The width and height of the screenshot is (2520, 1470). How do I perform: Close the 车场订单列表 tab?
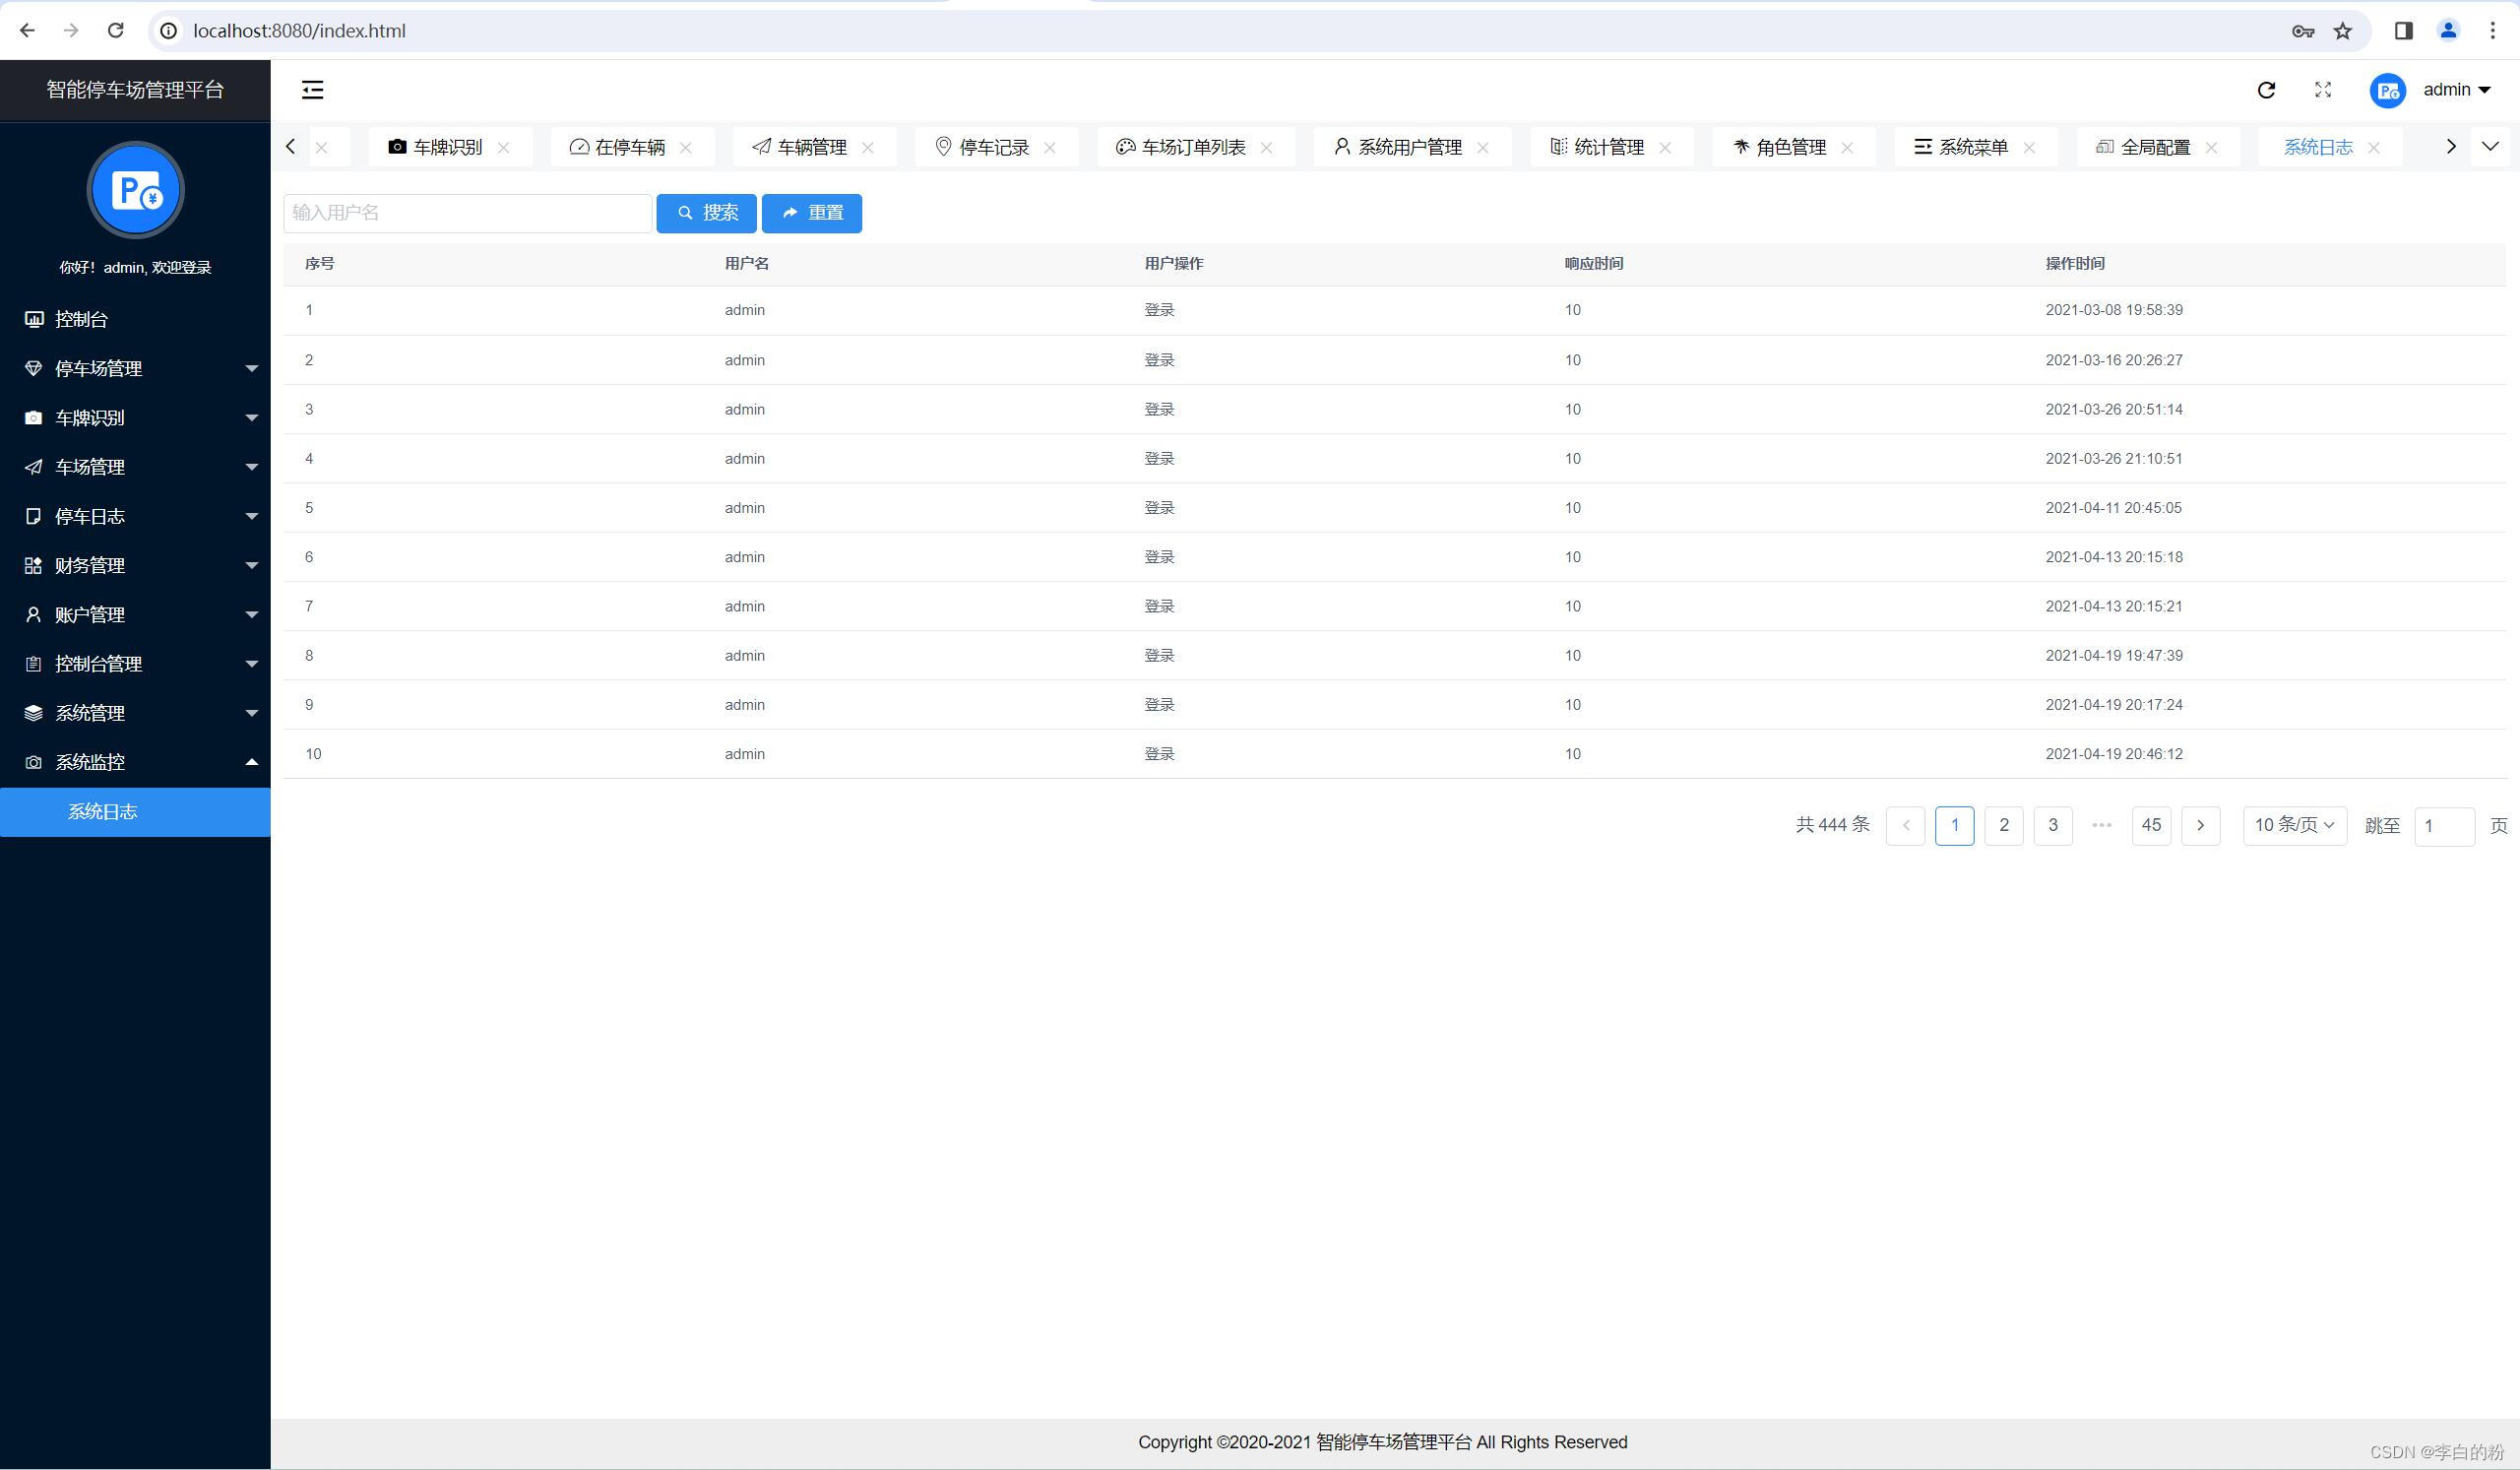[x=1267, y=148]
